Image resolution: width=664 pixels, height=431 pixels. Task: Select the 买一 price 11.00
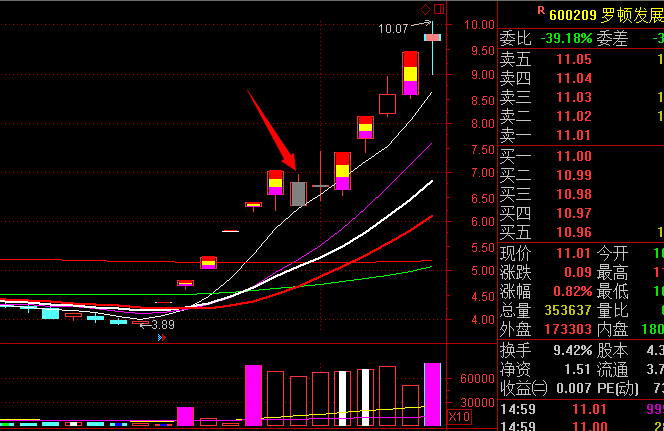574,156
